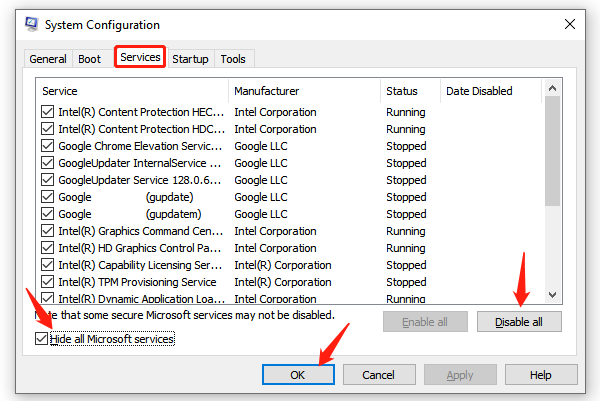Cancel the System Configuration dialog
This screenshot has width=600, height=401.
point(378,375)
